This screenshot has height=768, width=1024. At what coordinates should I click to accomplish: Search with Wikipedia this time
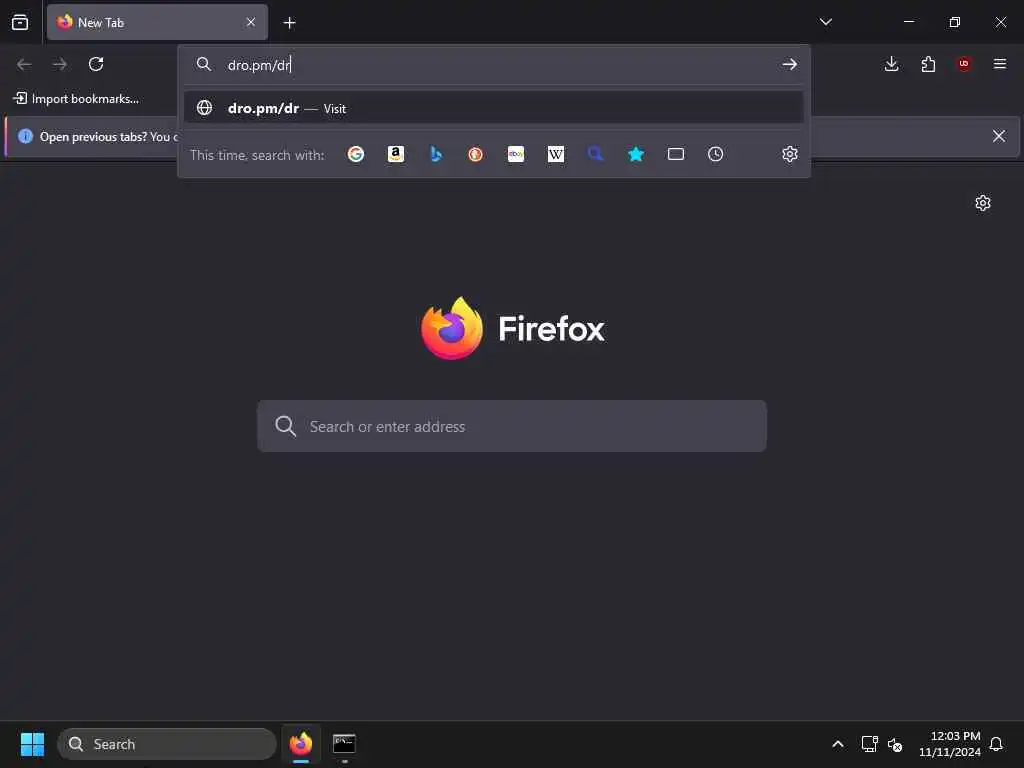pyautogui.click(x=556, y=154)
